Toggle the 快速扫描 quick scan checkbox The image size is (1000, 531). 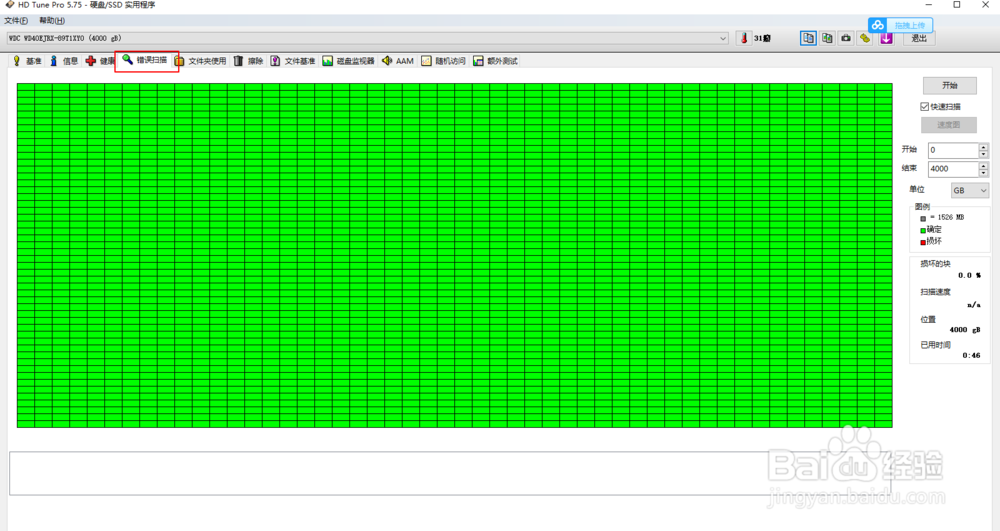coord(924,106)
